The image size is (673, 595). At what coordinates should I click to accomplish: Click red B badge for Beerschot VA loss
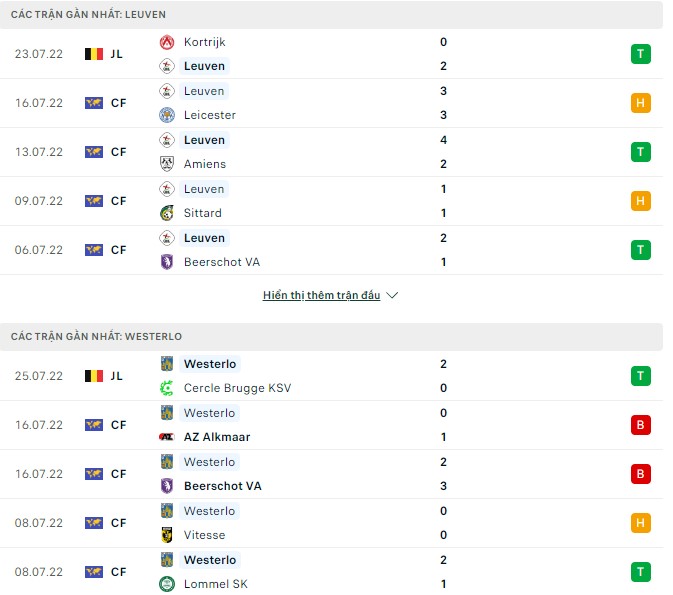click(x=641, y=474)
